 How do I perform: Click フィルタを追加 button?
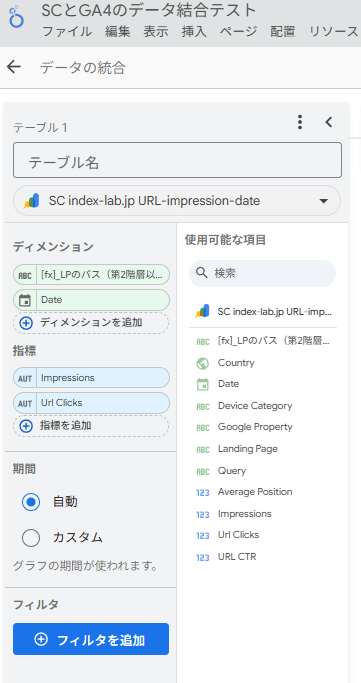(x=91, y=639)
